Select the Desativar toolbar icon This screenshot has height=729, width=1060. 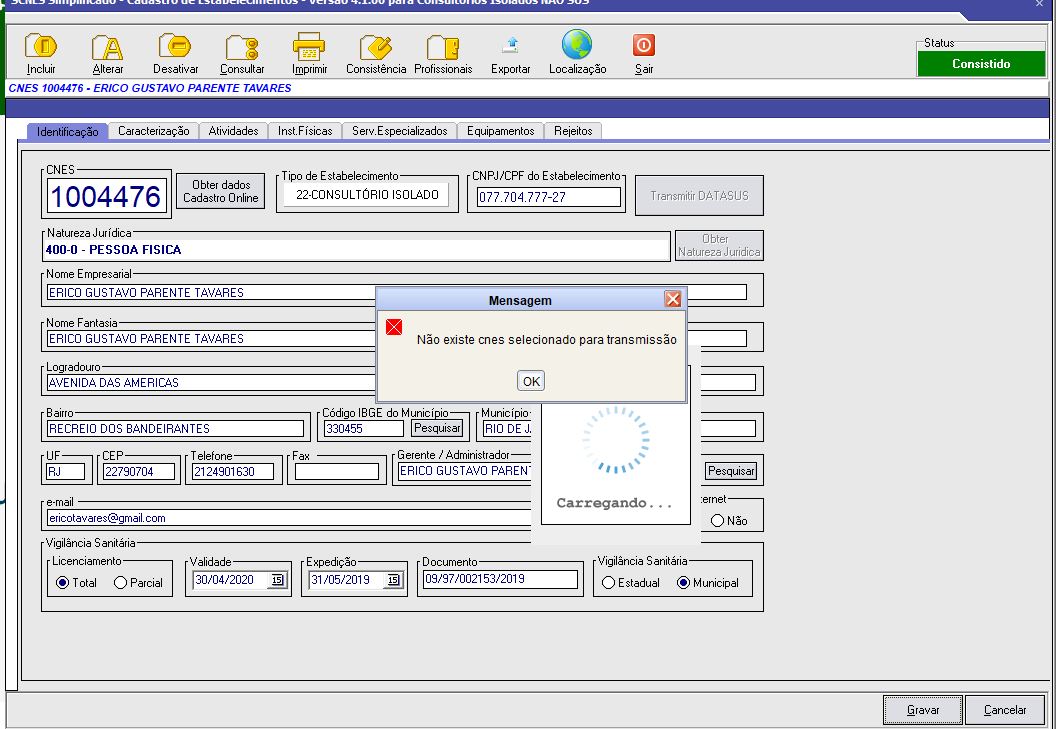click(176, 47)
